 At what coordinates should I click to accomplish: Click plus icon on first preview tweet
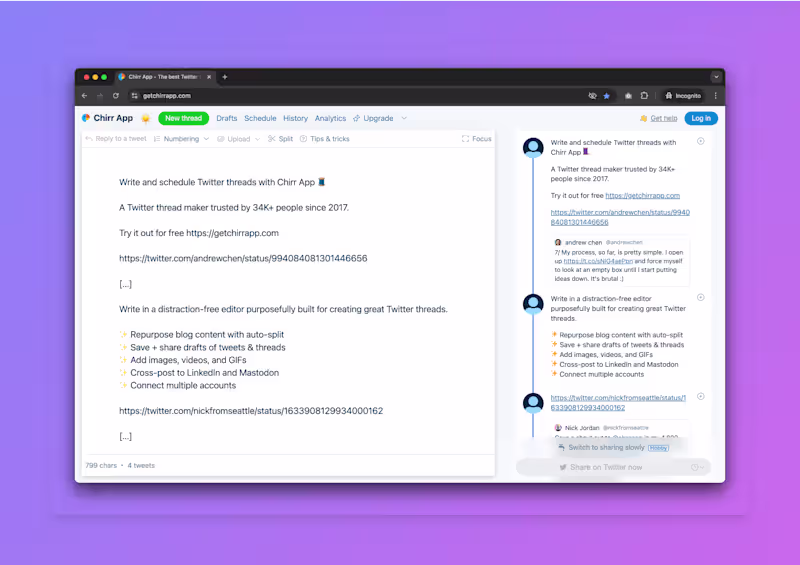coord(701,141)
